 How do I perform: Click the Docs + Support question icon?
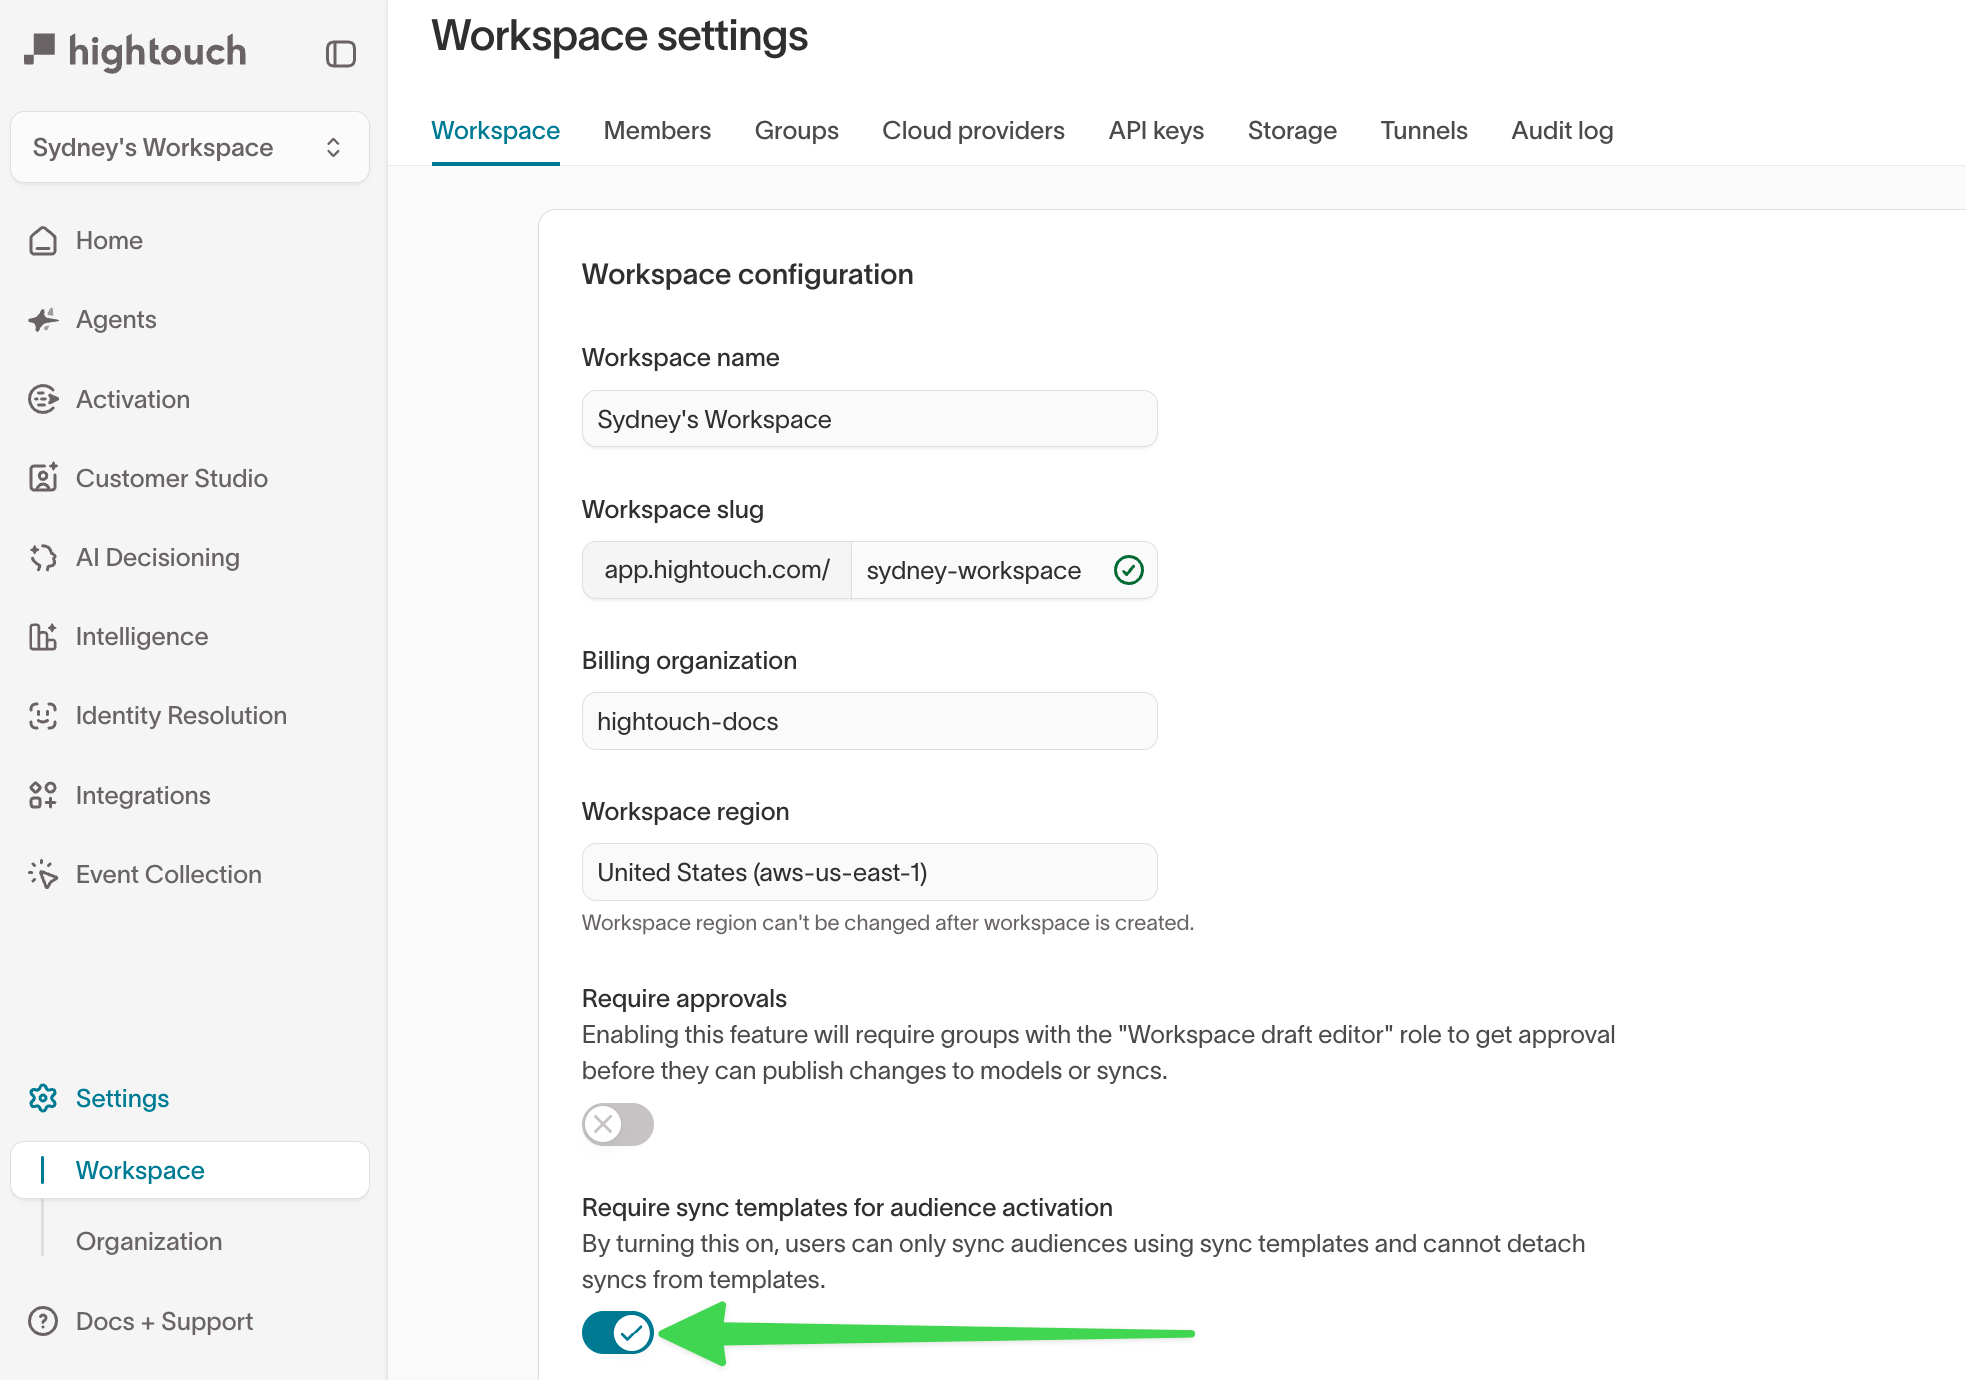click(x=43, y=1321)
